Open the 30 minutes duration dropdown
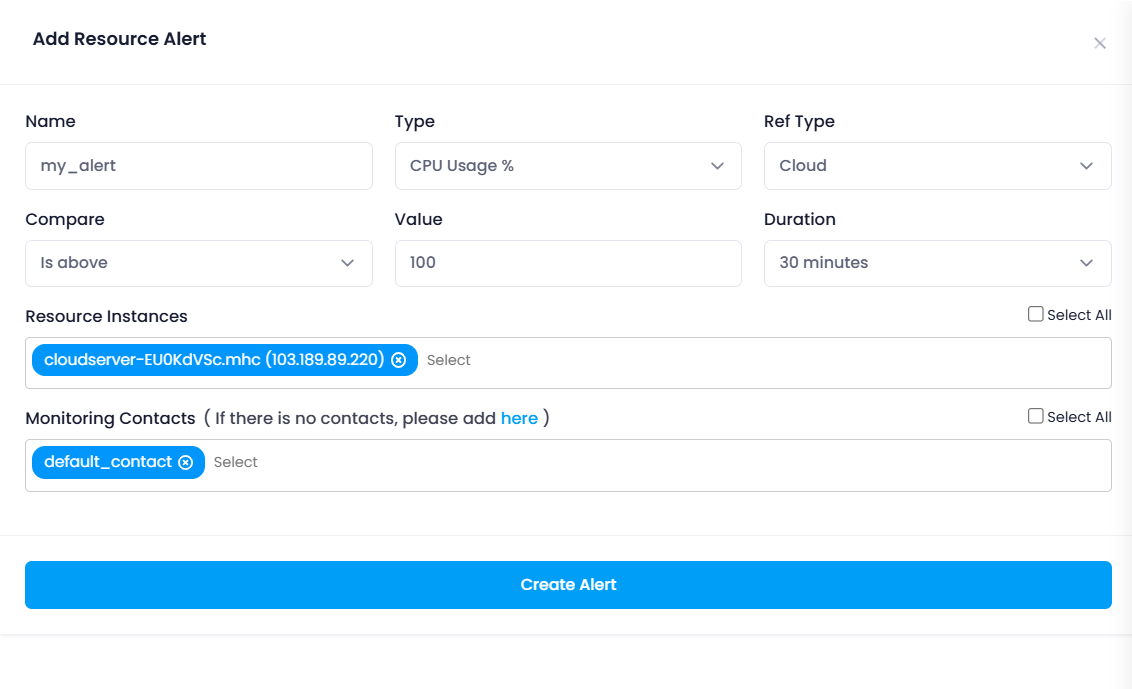1132x689 pixels. (938, 263)
